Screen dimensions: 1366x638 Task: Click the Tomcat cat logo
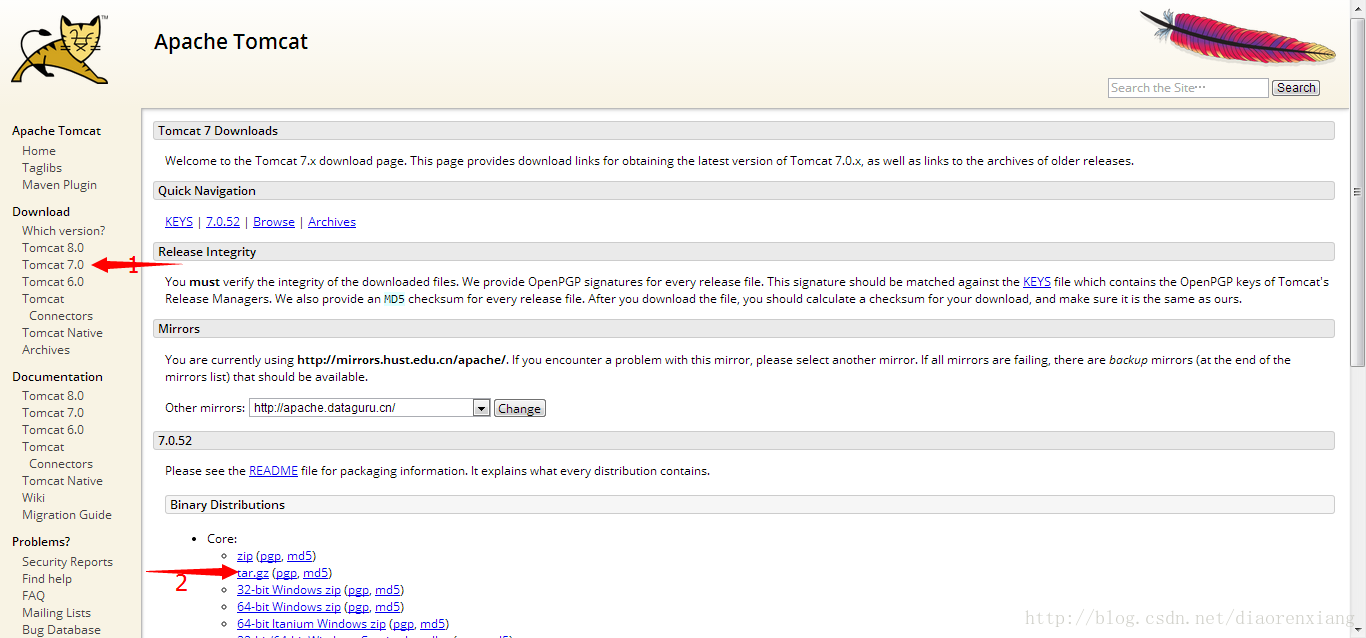click(x=59, y=48)
